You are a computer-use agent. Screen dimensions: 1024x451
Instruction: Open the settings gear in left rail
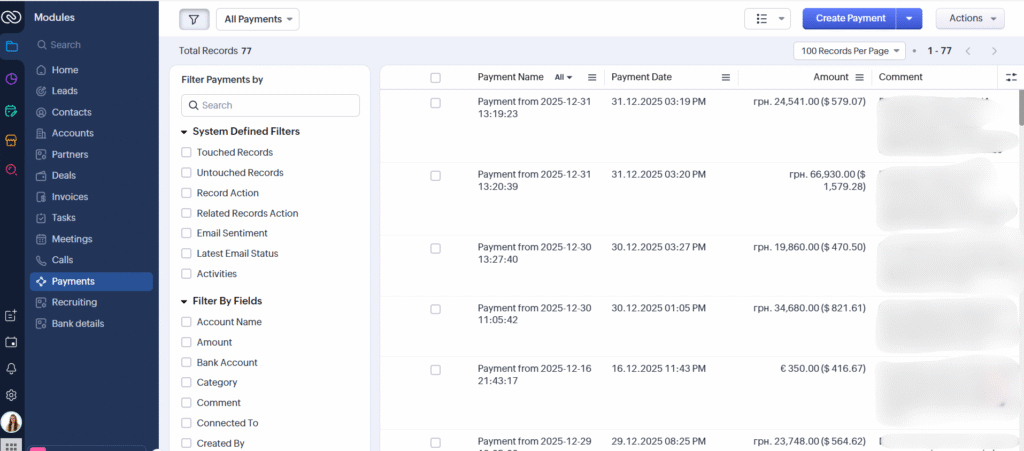[x=11, y=395]
